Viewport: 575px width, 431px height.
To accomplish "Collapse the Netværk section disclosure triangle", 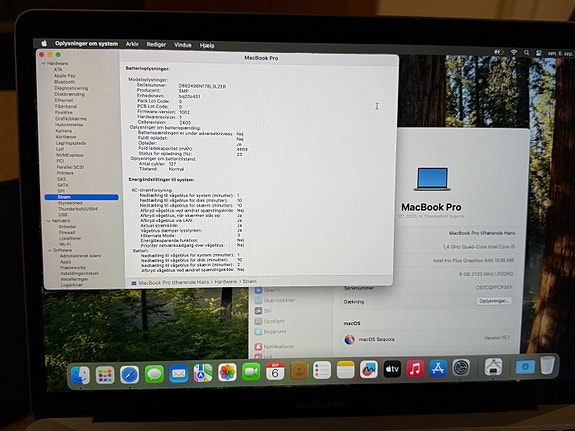I will coord(49,221).
